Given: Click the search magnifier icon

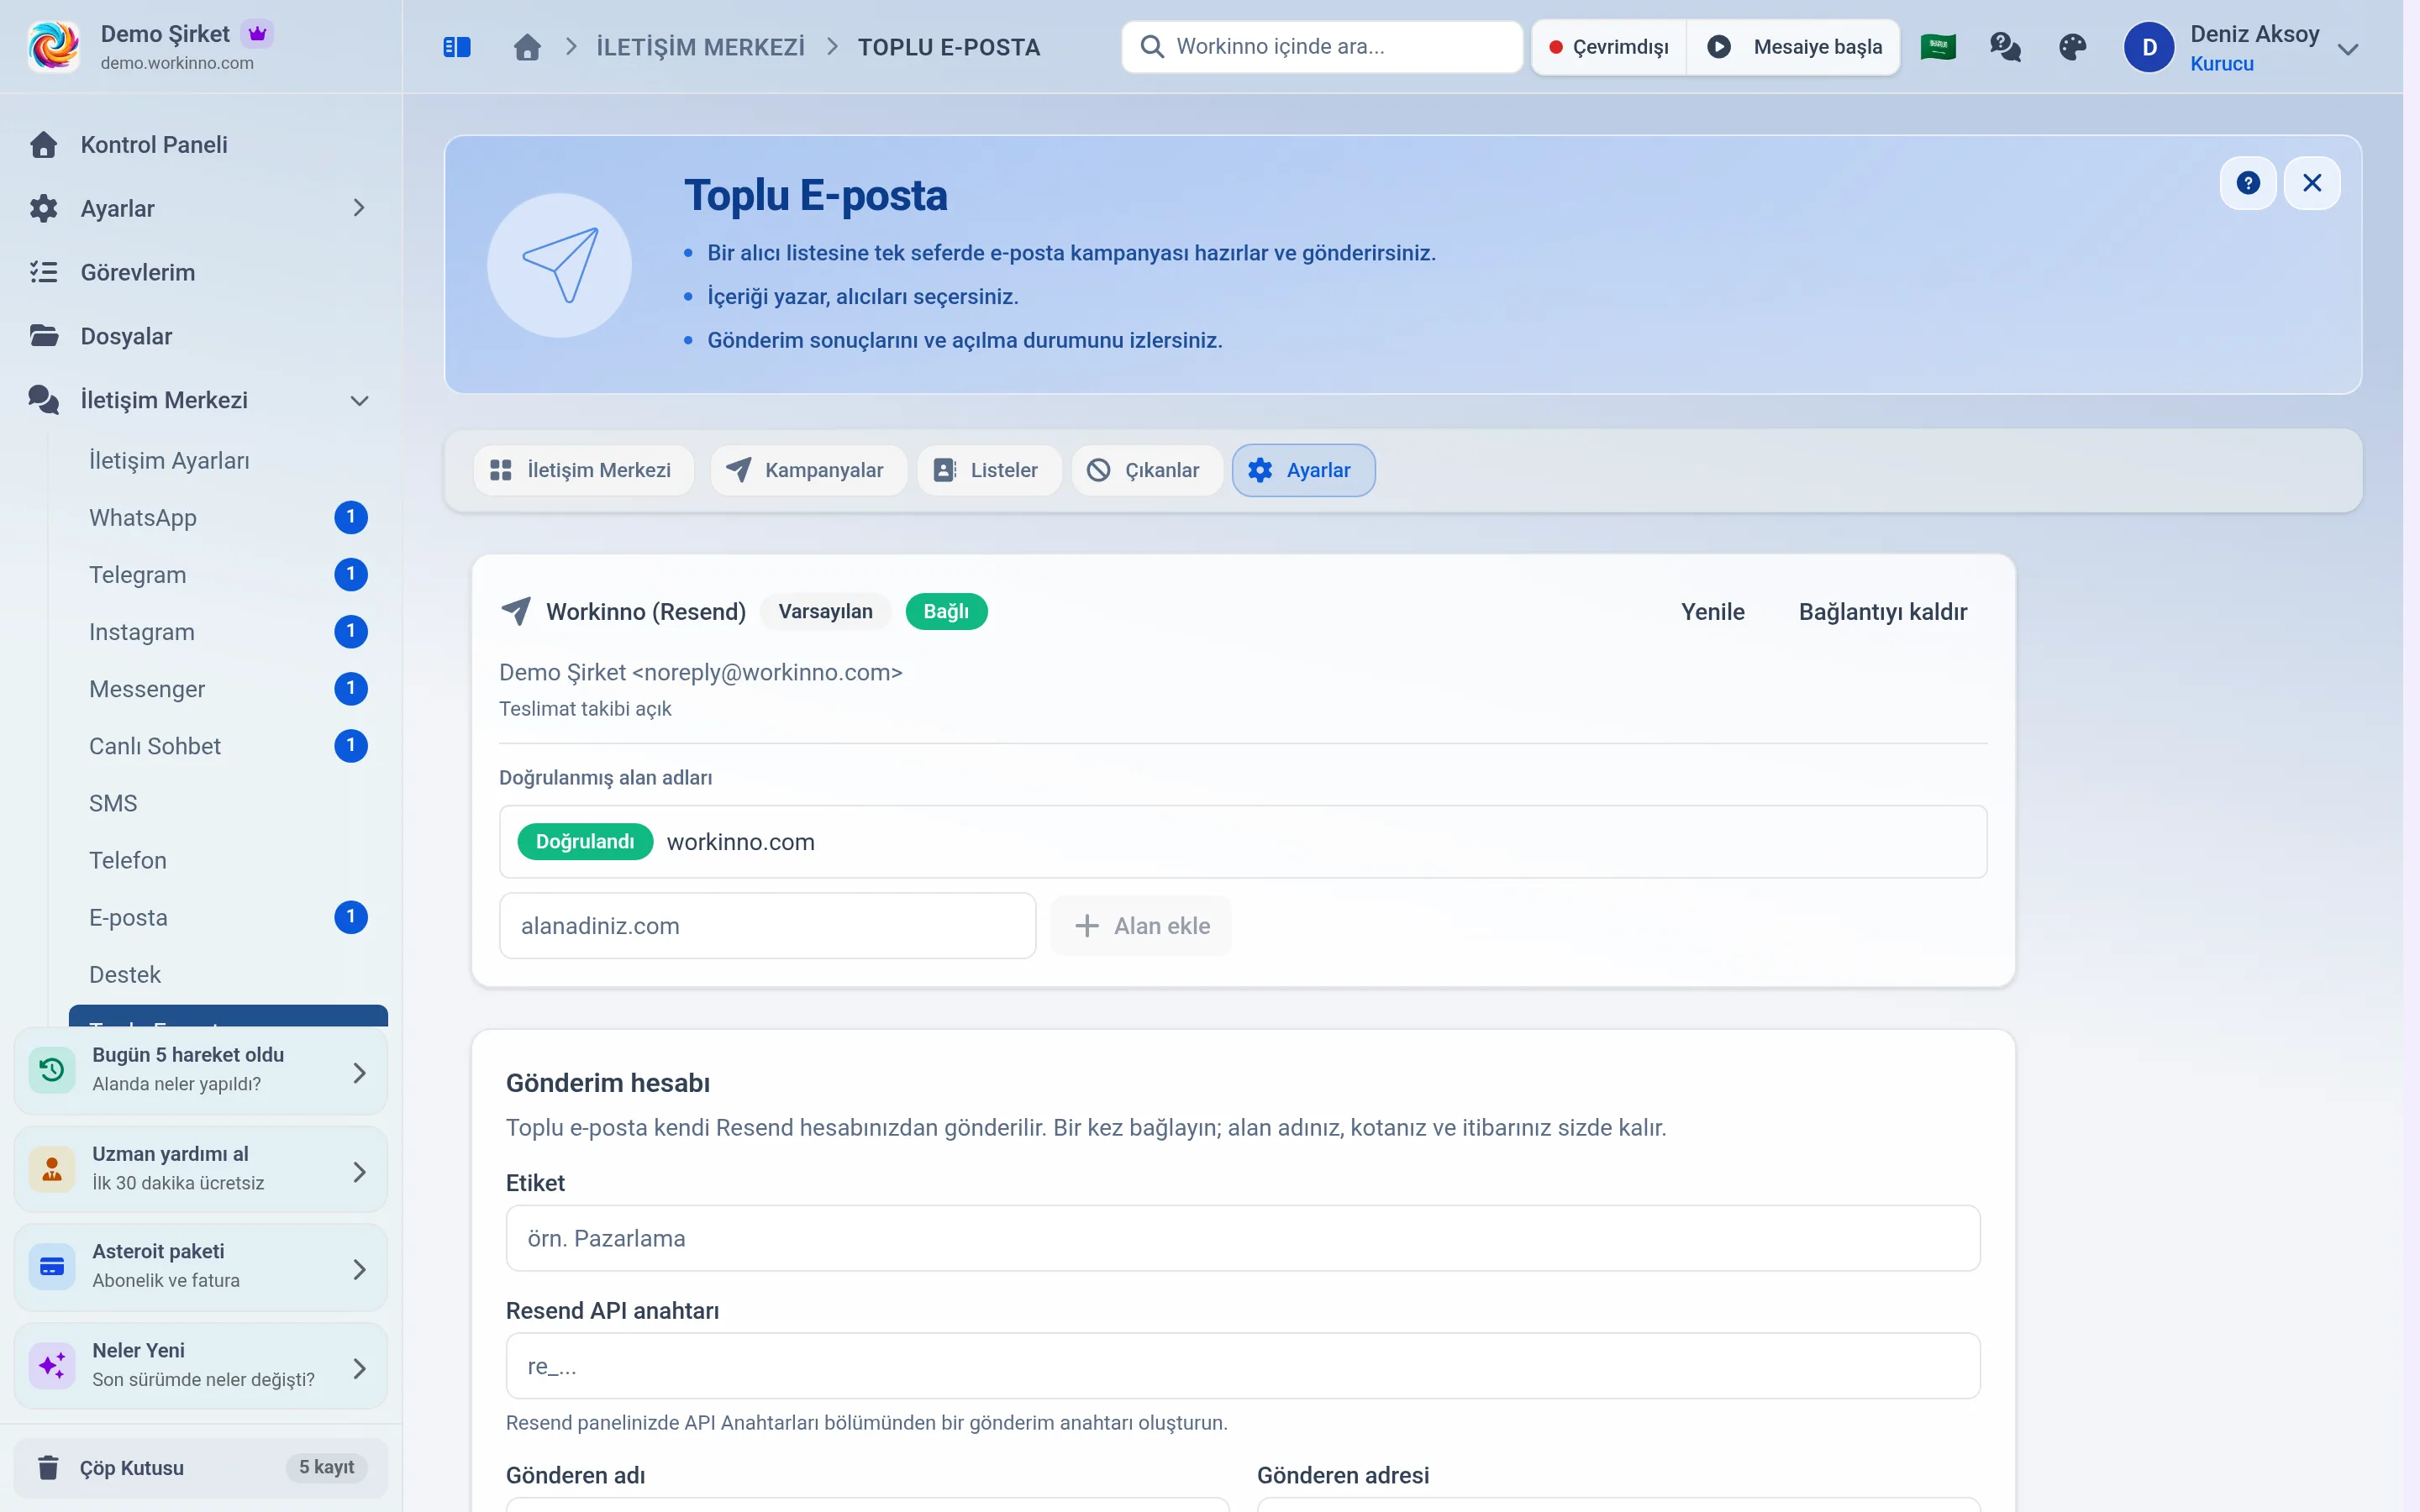Looking at the screenshot, I should 1152,47.
